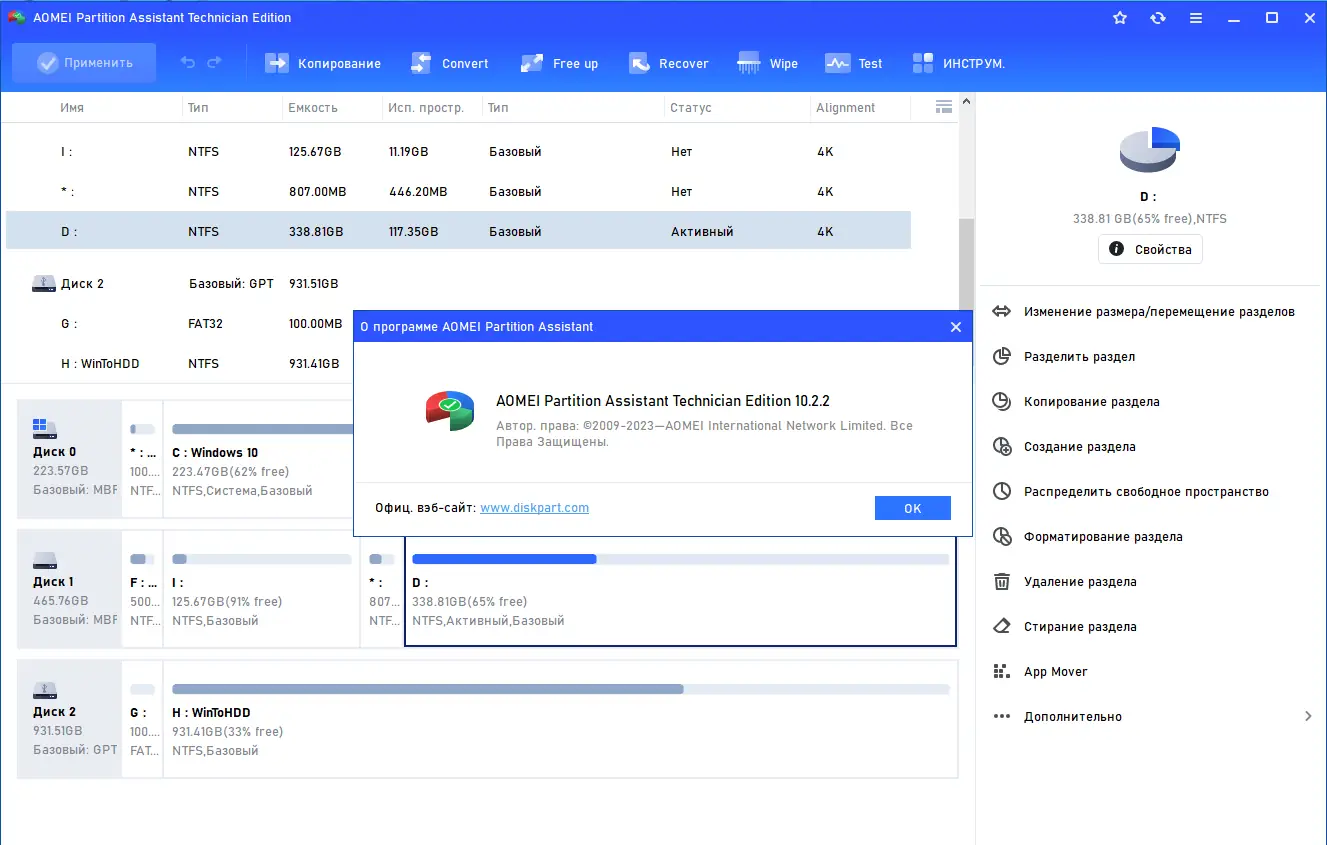Click the partition list scrollbar up arrow
The width and height of the screenshot is (1327, 845).
pyautogui.click(x=966, y=102)
